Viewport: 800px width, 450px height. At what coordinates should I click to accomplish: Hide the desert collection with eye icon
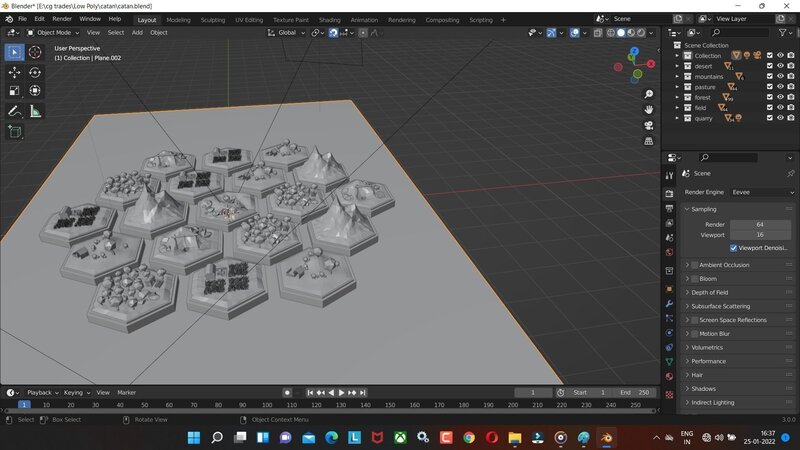tap(780, 66)
